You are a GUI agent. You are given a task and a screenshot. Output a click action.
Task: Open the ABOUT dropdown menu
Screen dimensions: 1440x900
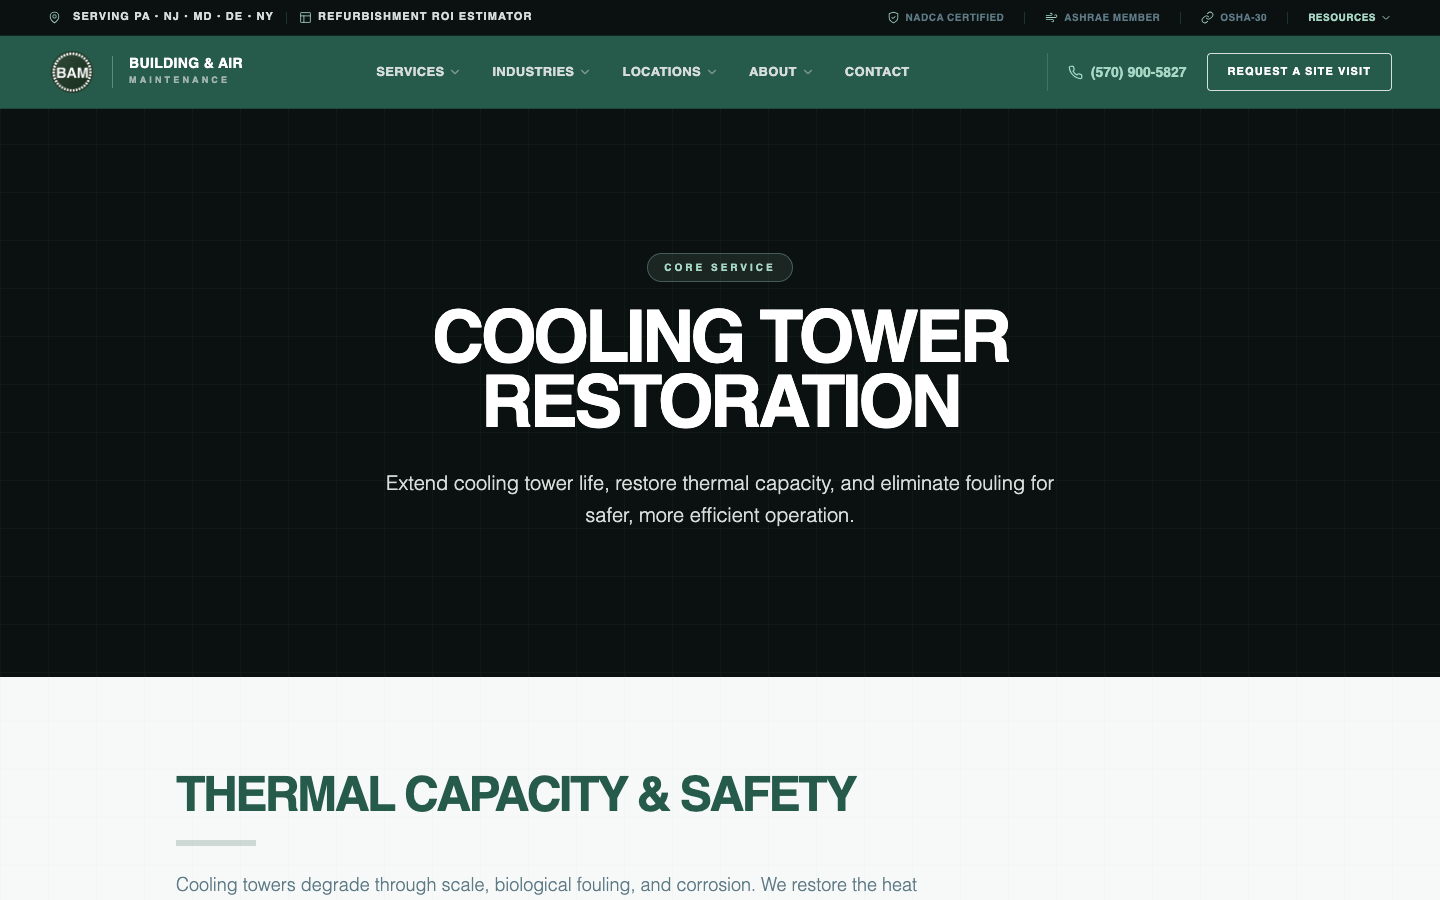click(780, 72)
